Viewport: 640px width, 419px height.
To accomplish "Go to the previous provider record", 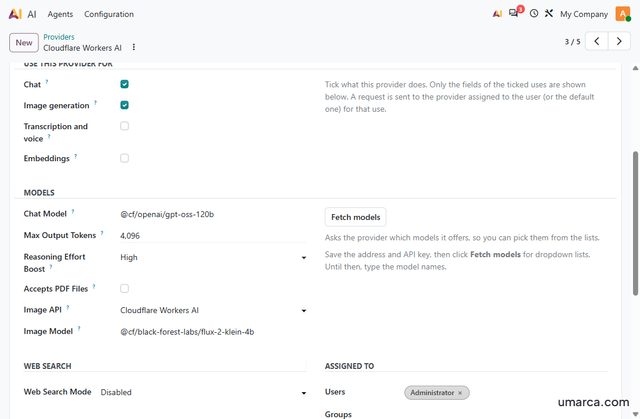I will coord(596,41).
